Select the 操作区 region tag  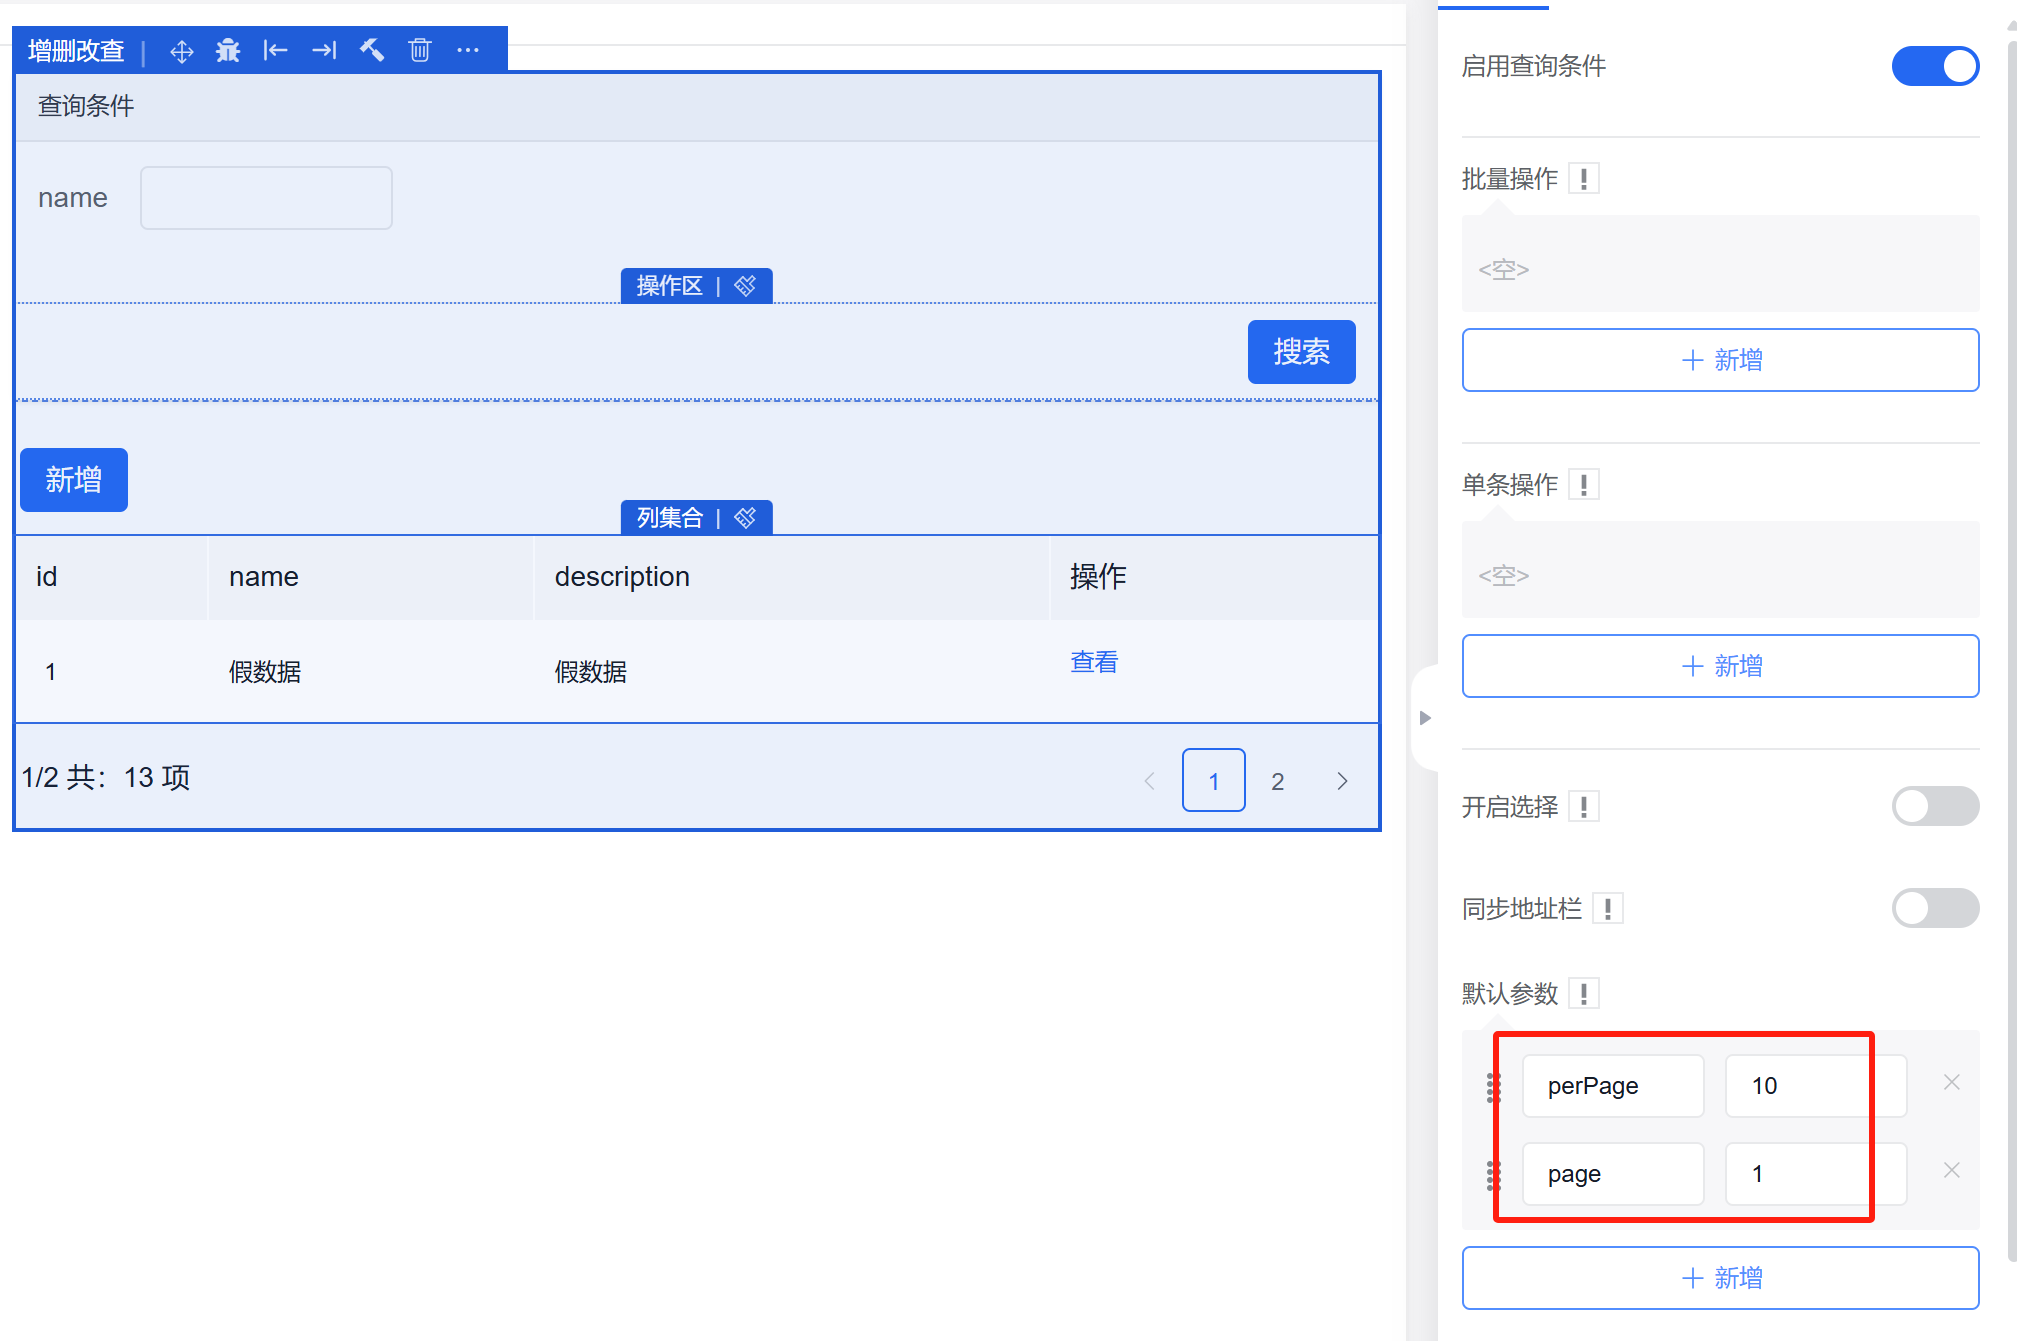coord(670,286)
